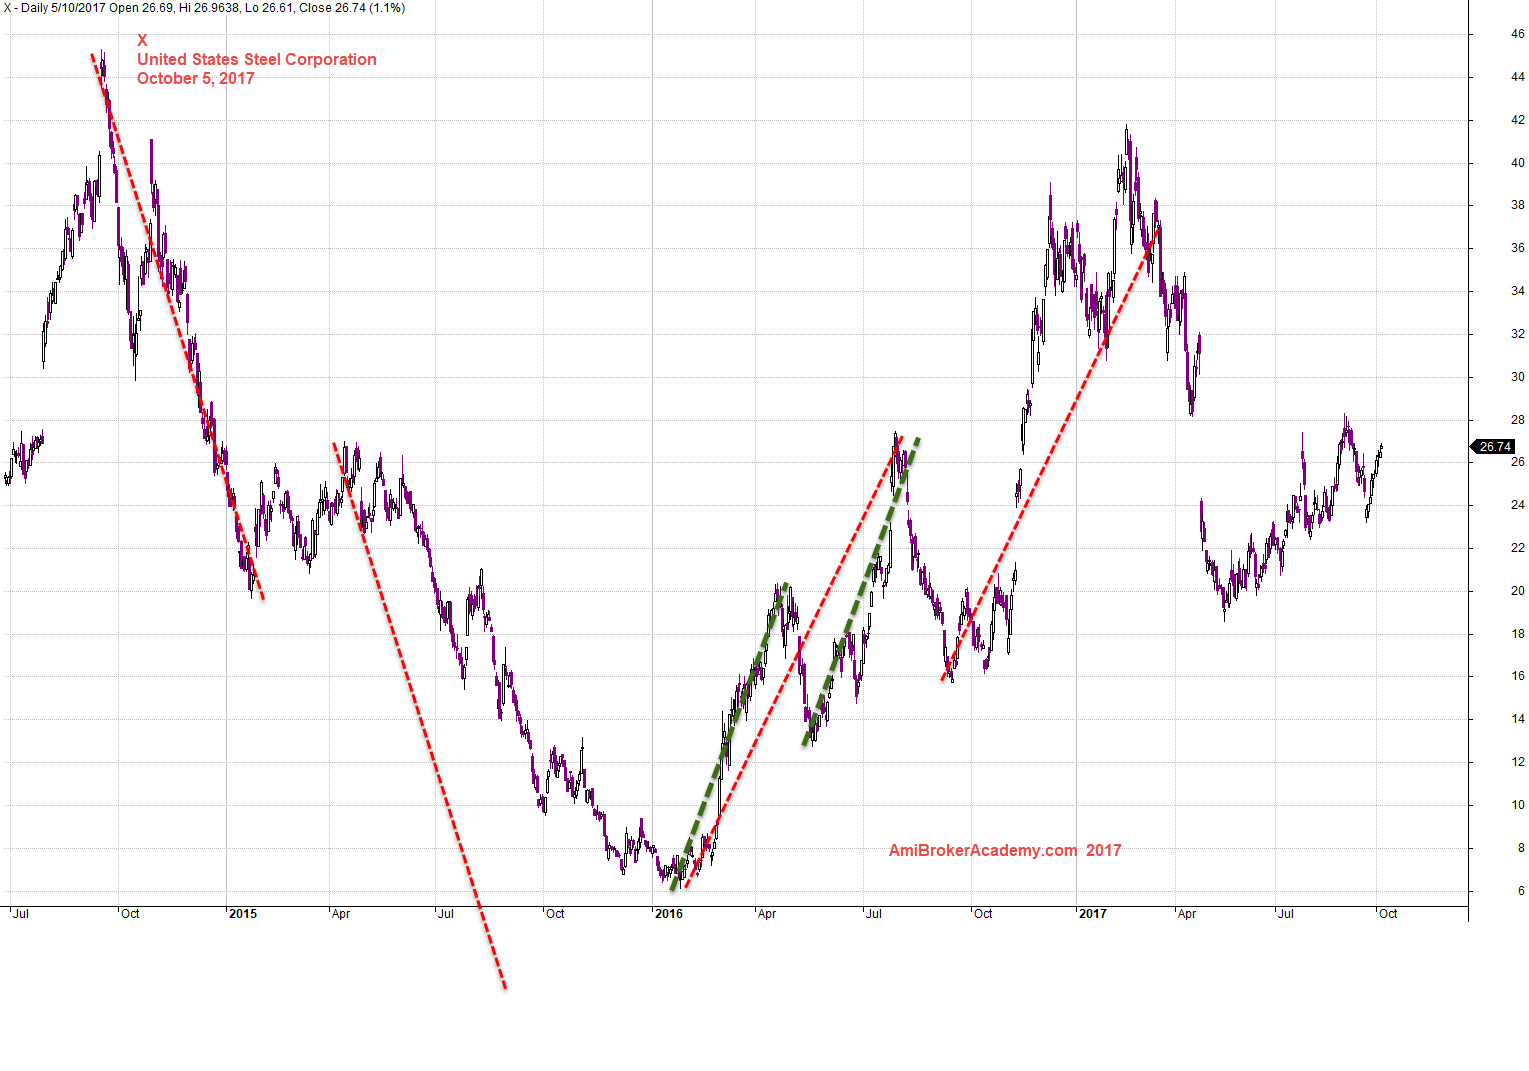
Task: Click the price axis value 36
Action: (x=1518, y=248)
